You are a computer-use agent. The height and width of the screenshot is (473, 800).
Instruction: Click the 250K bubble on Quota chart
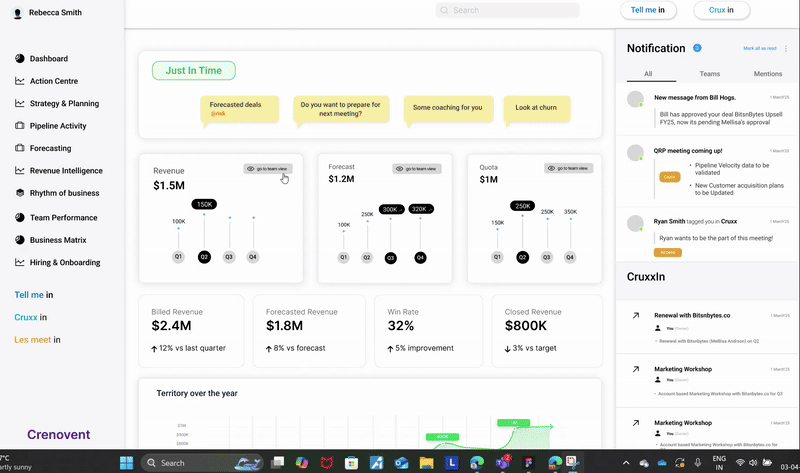point(522,206)
